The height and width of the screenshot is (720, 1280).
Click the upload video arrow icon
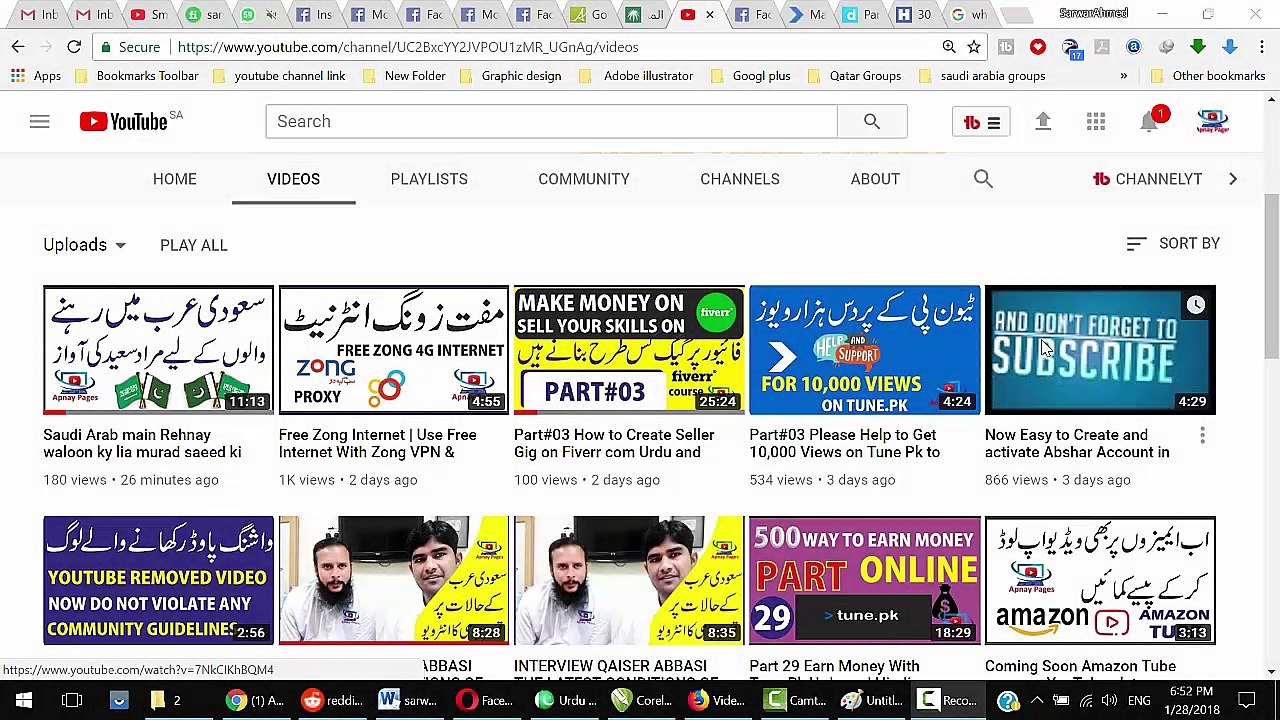[1043, 122]
